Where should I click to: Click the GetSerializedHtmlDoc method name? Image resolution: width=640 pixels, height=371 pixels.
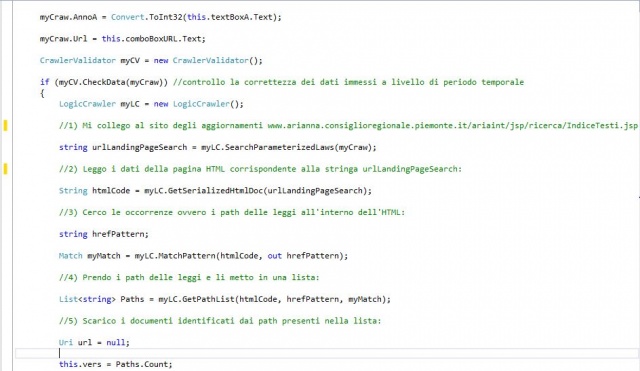(x=216, y=191)
